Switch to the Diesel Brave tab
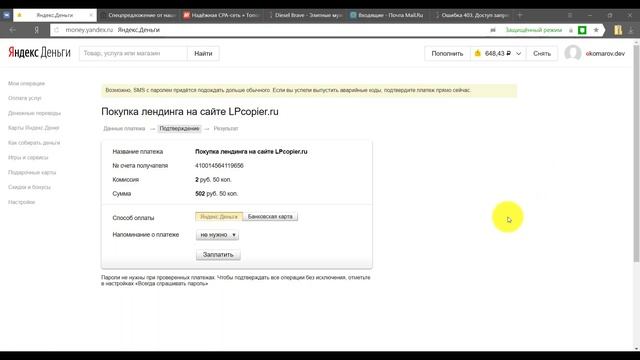The image size is (640, 360). pyautogui.click(x=306, y=15)
